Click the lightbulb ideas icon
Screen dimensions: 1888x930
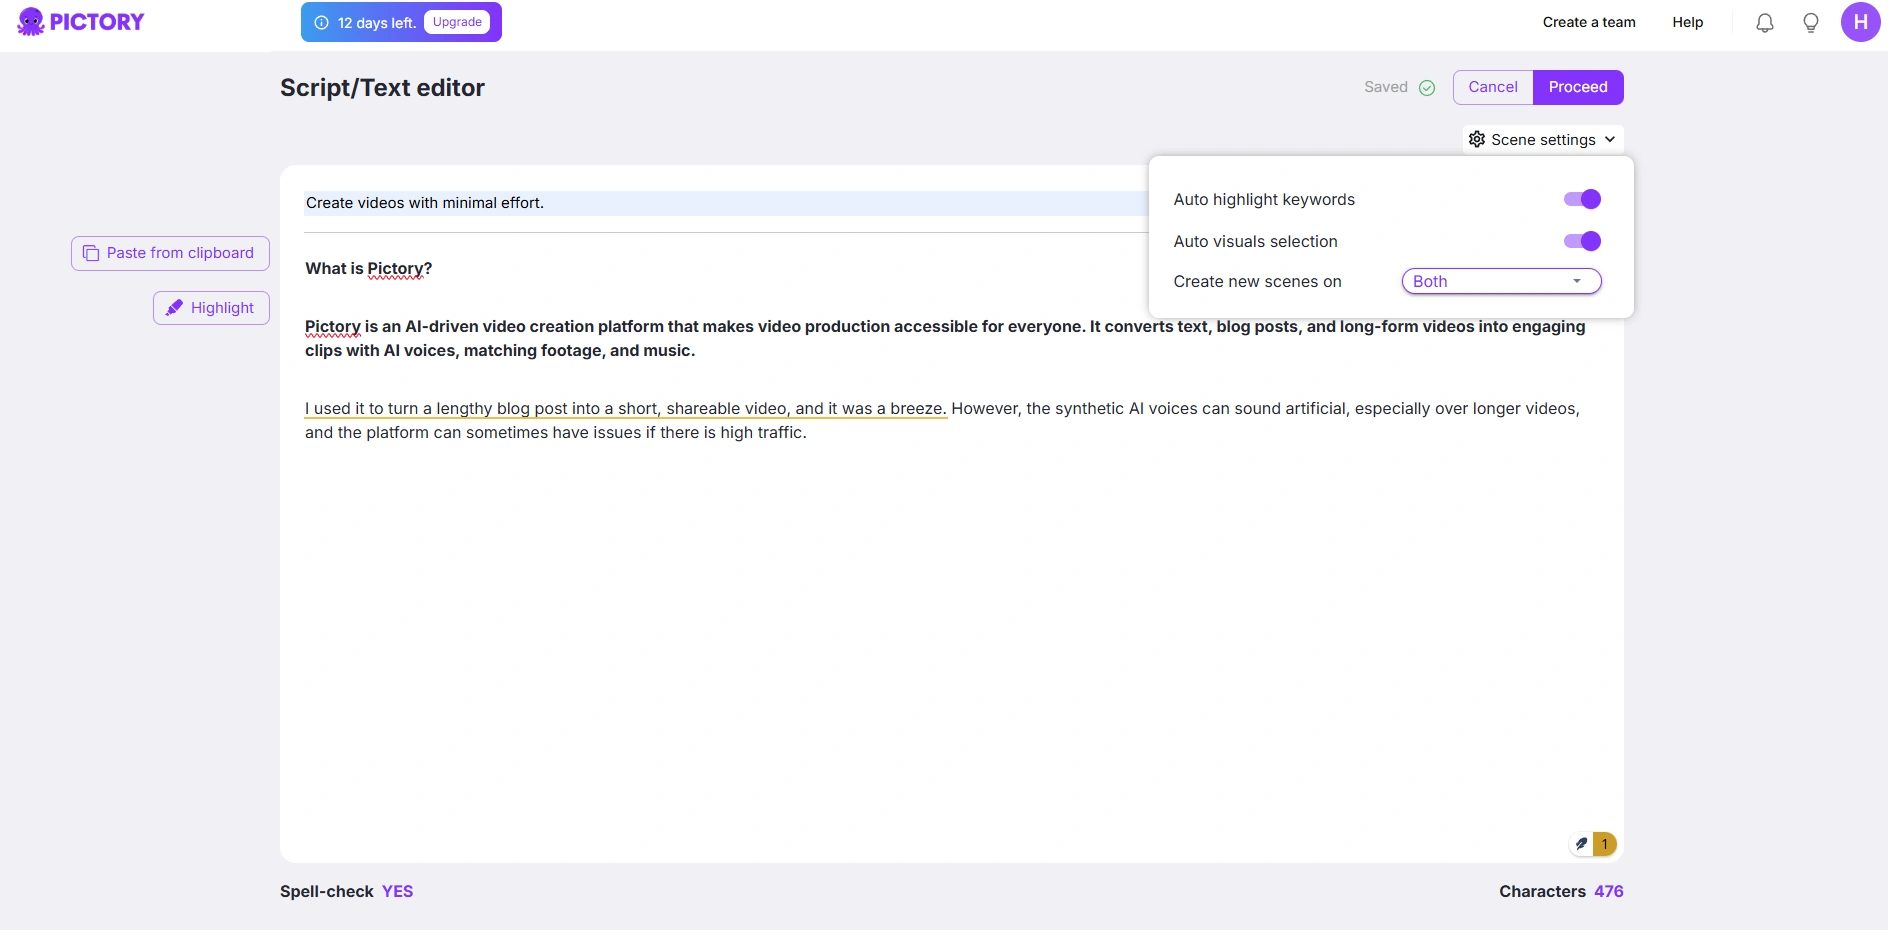tap(1810, 23)
